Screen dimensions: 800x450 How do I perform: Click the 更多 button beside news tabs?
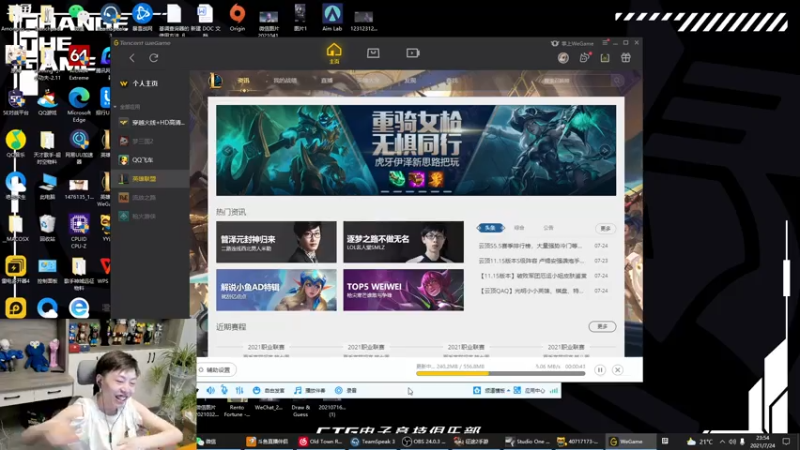605,229
